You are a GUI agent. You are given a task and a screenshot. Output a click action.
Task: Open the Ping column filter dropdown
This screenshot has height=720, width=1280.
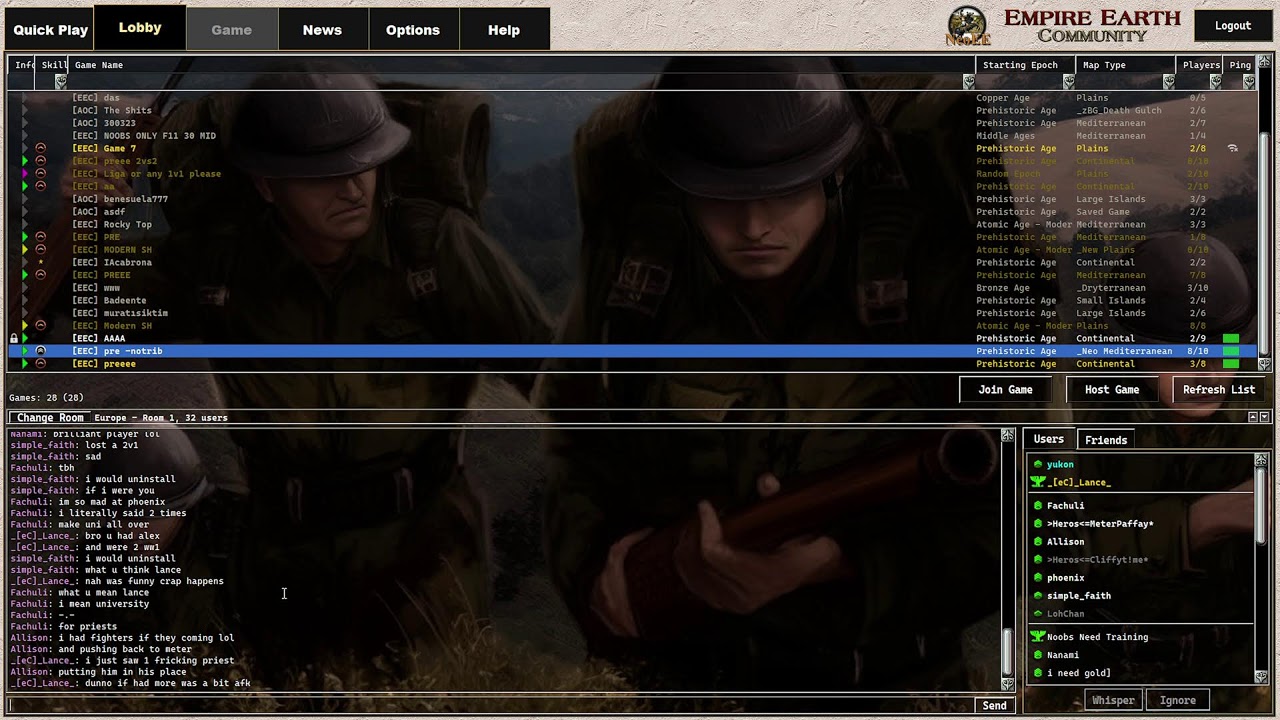point(1249,81)
